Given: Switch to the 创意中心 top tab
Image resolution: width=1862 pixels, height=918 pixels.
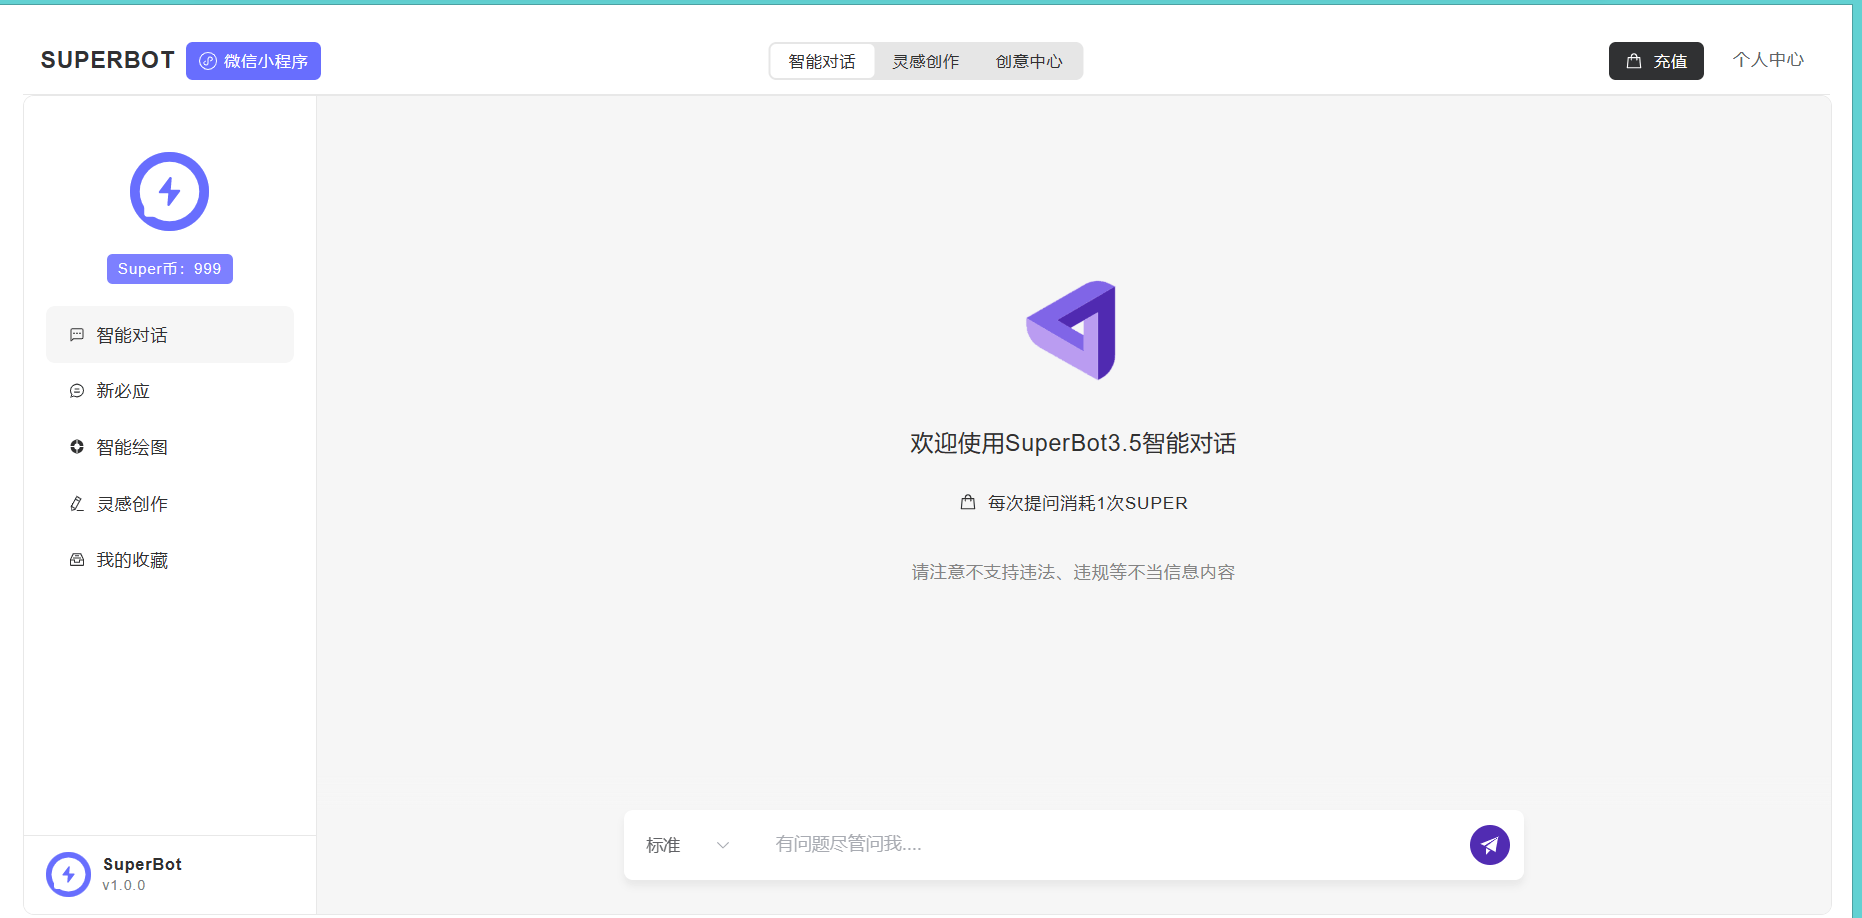Looking at the screenshot, I should [1029, 61].
